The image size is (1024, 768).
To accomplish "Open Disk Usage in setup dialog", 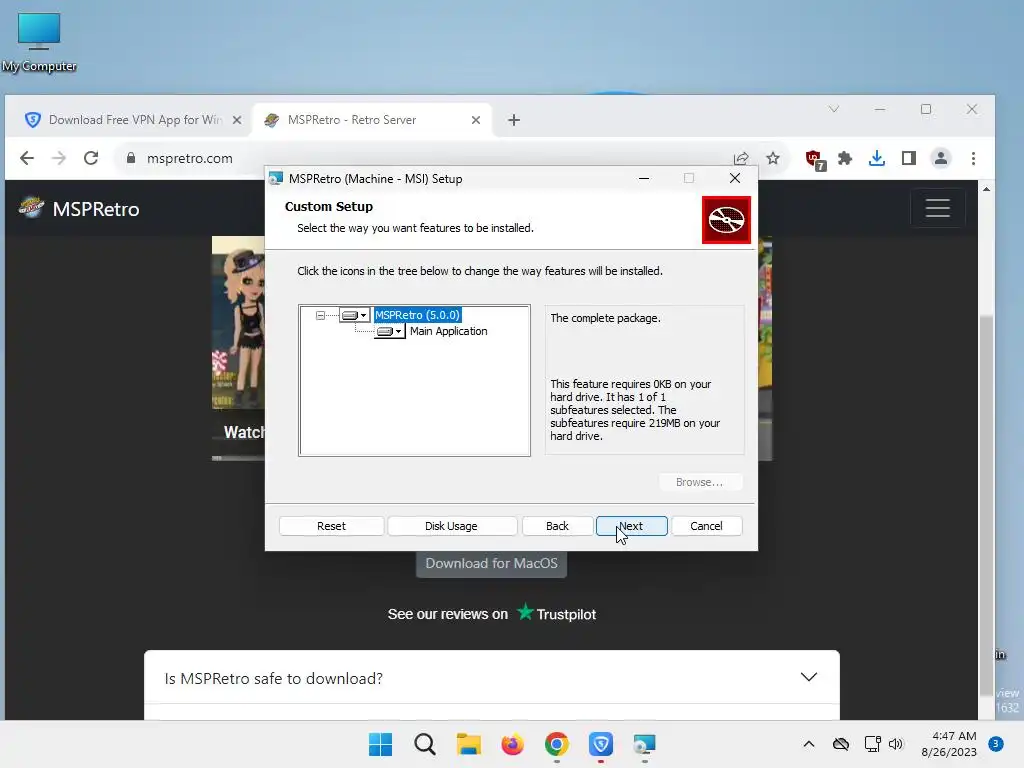I will point(451,526).
